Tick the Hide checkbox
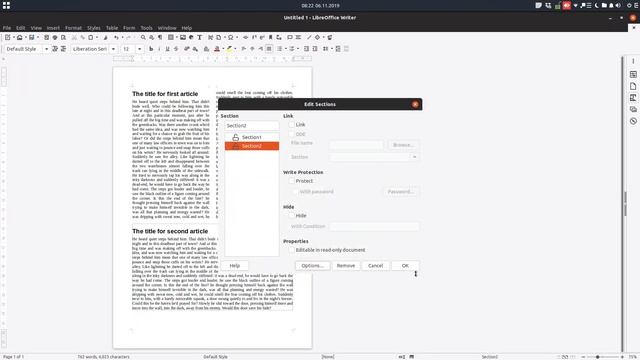 (291, 216)
